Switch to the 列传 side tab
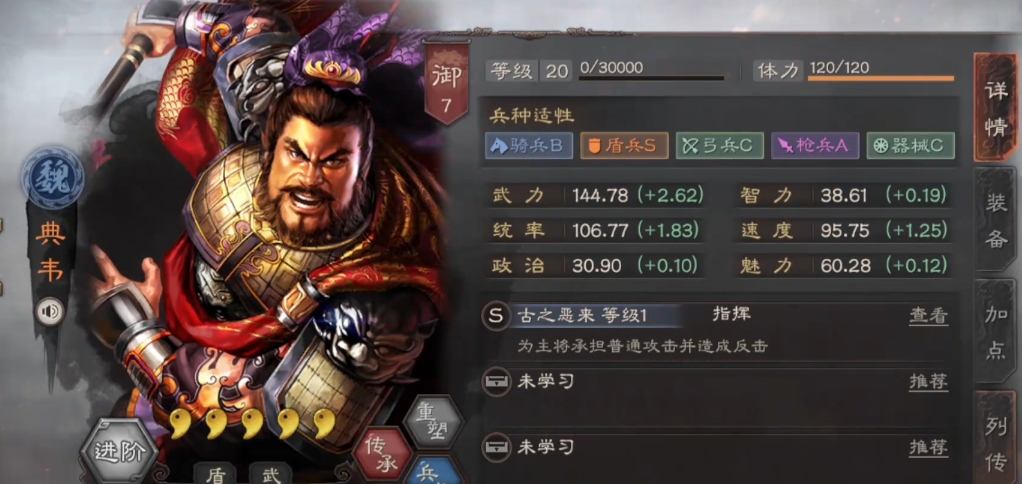 tap(997, 440)
